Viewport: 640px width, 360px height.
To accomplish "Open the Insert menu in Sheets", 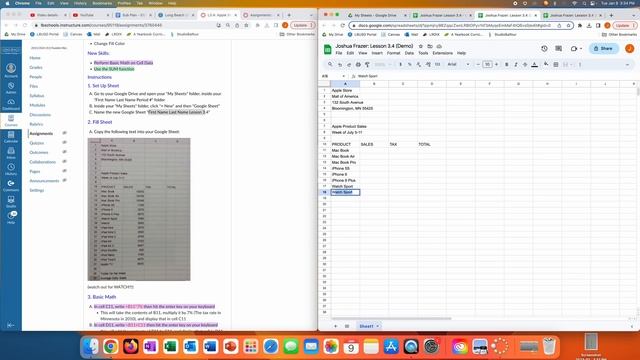I will 377,53.
